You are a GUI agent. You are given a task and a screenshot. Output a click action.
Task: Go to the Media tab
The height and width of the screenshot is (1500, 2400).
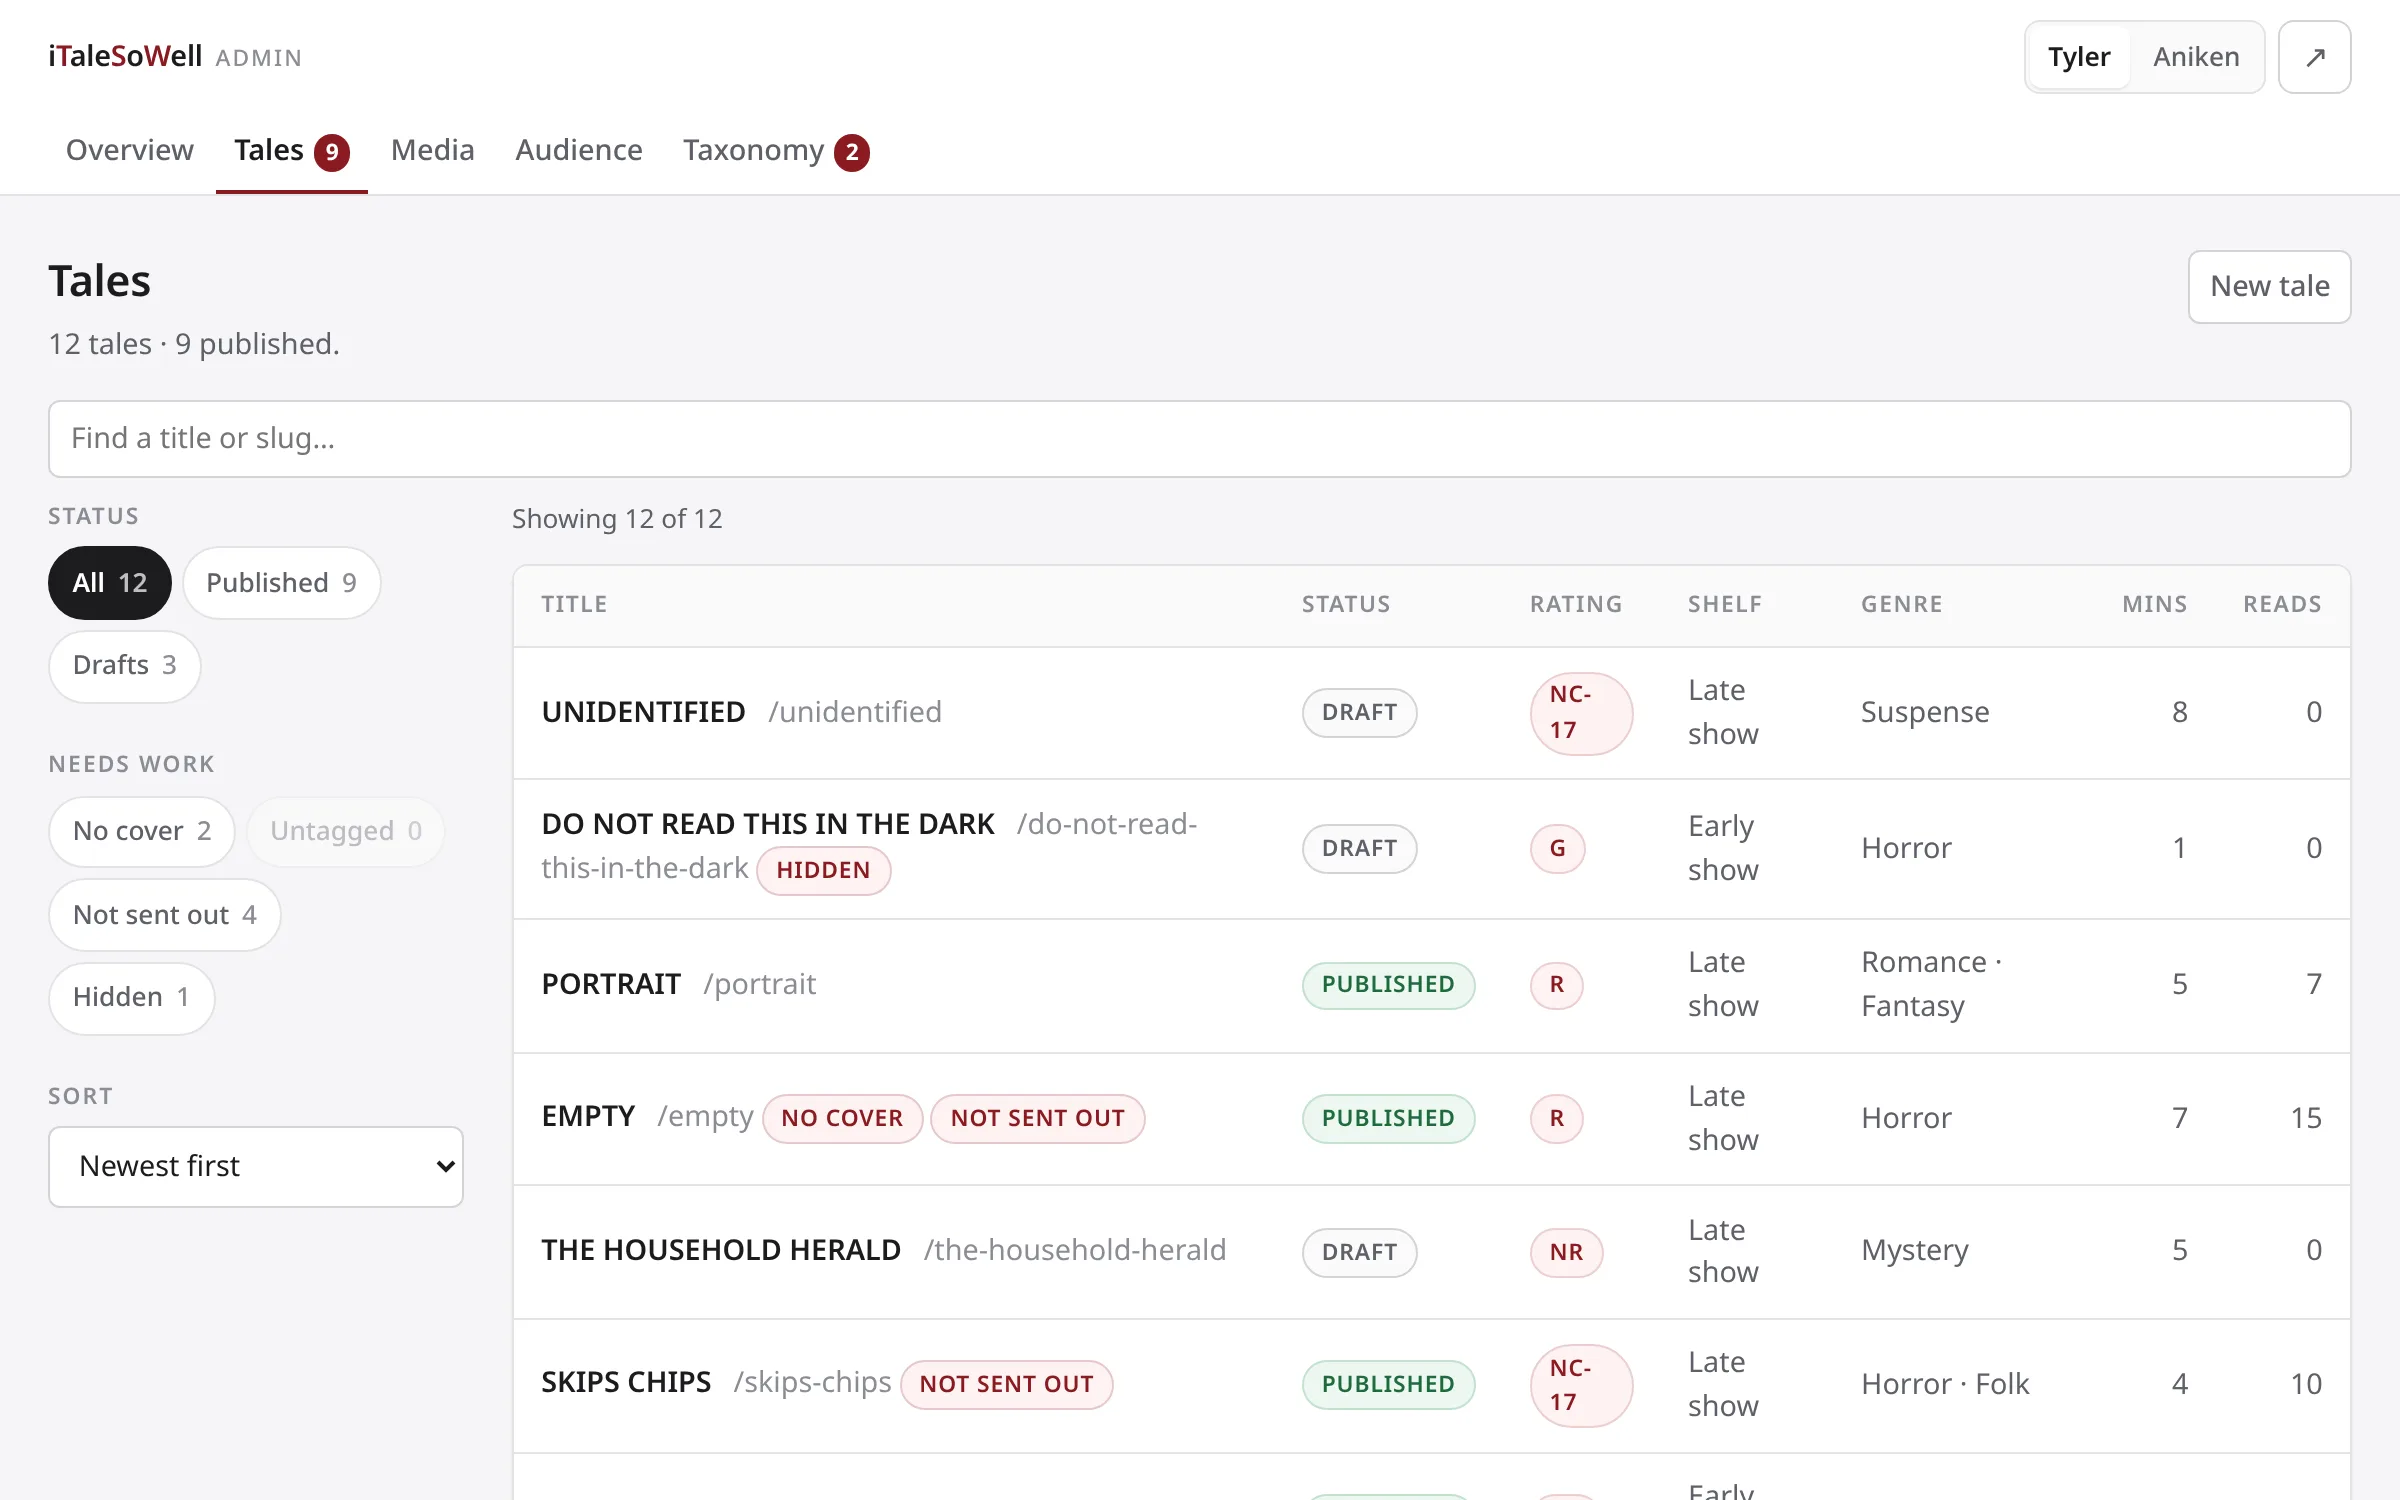432,150
